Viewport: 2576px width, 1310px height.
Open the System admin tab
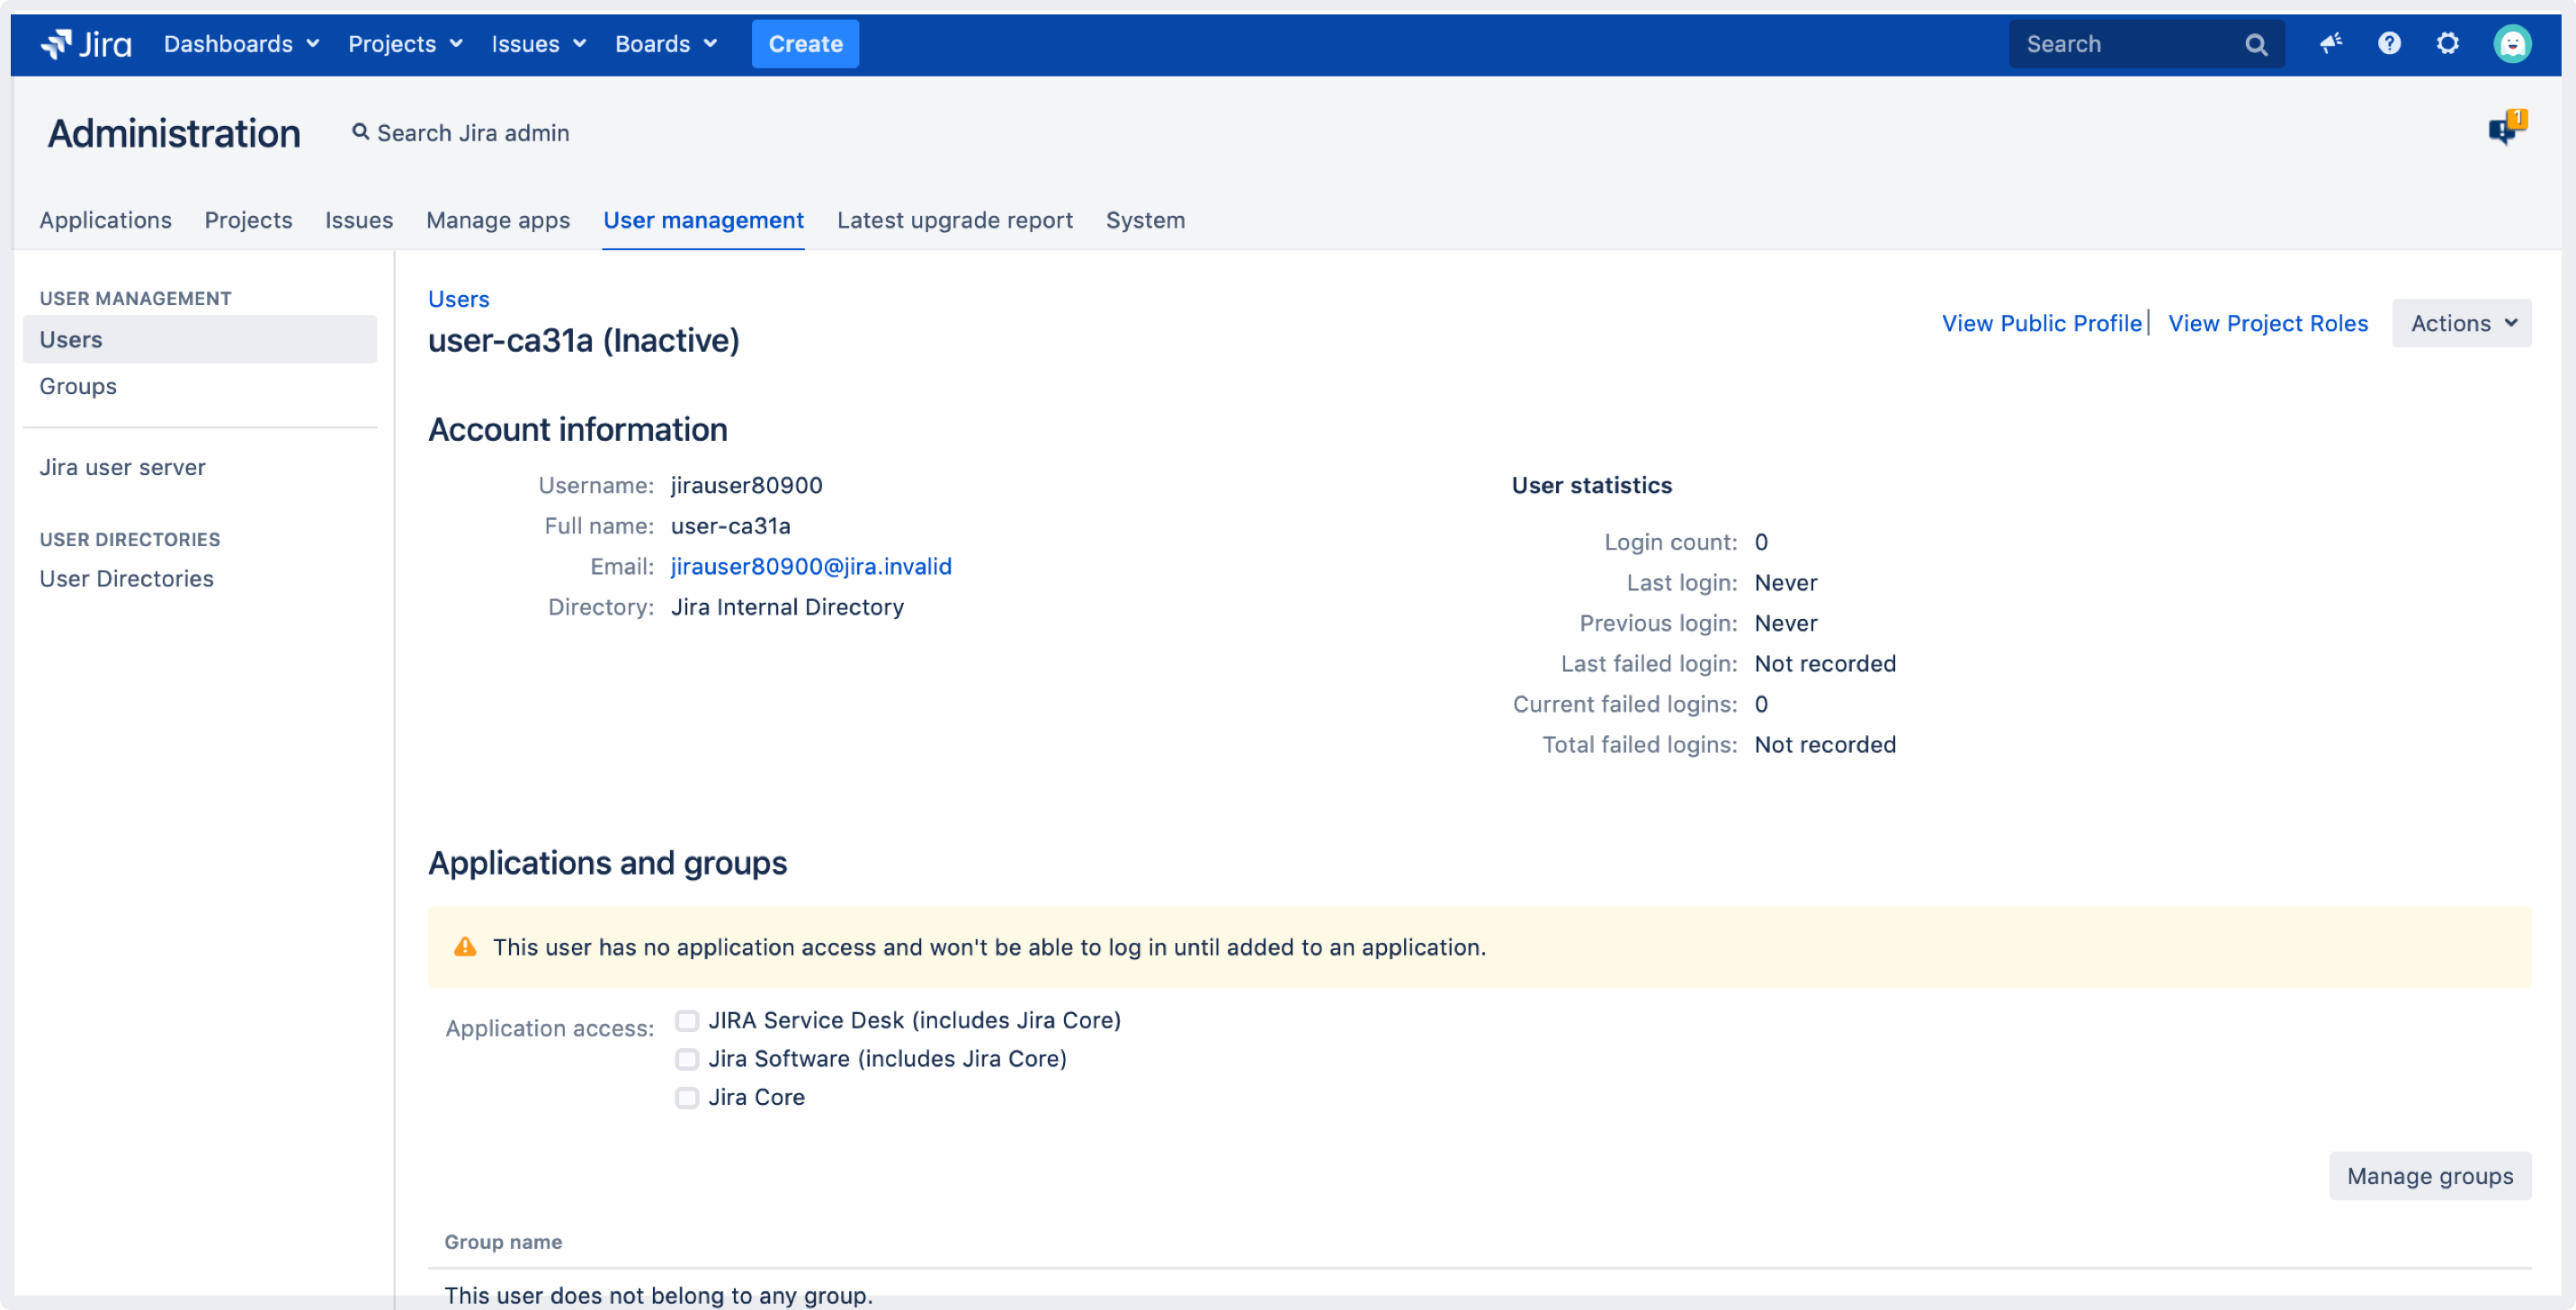1145,220
